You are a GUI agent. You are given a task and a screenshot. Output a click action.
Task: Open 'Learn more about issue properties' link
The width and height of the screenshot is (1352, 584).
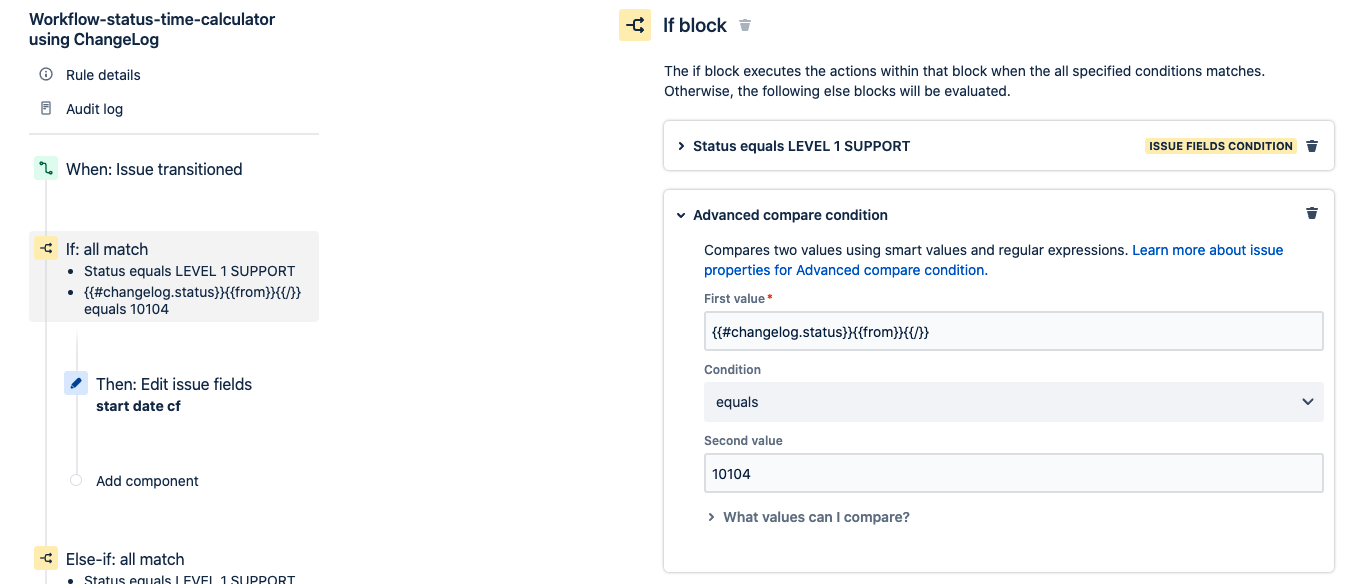point(1207,250)
